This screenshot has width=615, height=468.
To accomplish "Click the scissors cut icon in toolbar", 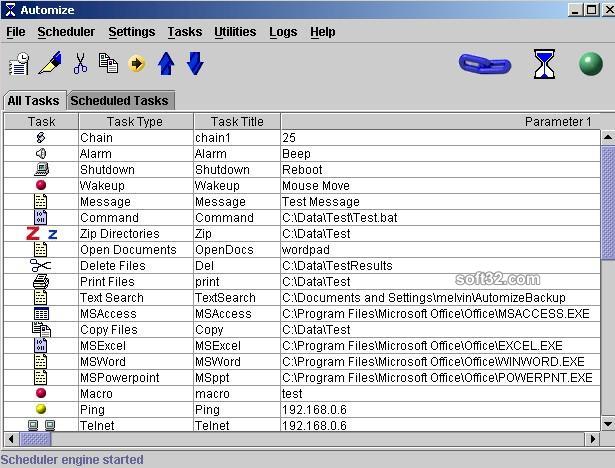I will (80, 63).
